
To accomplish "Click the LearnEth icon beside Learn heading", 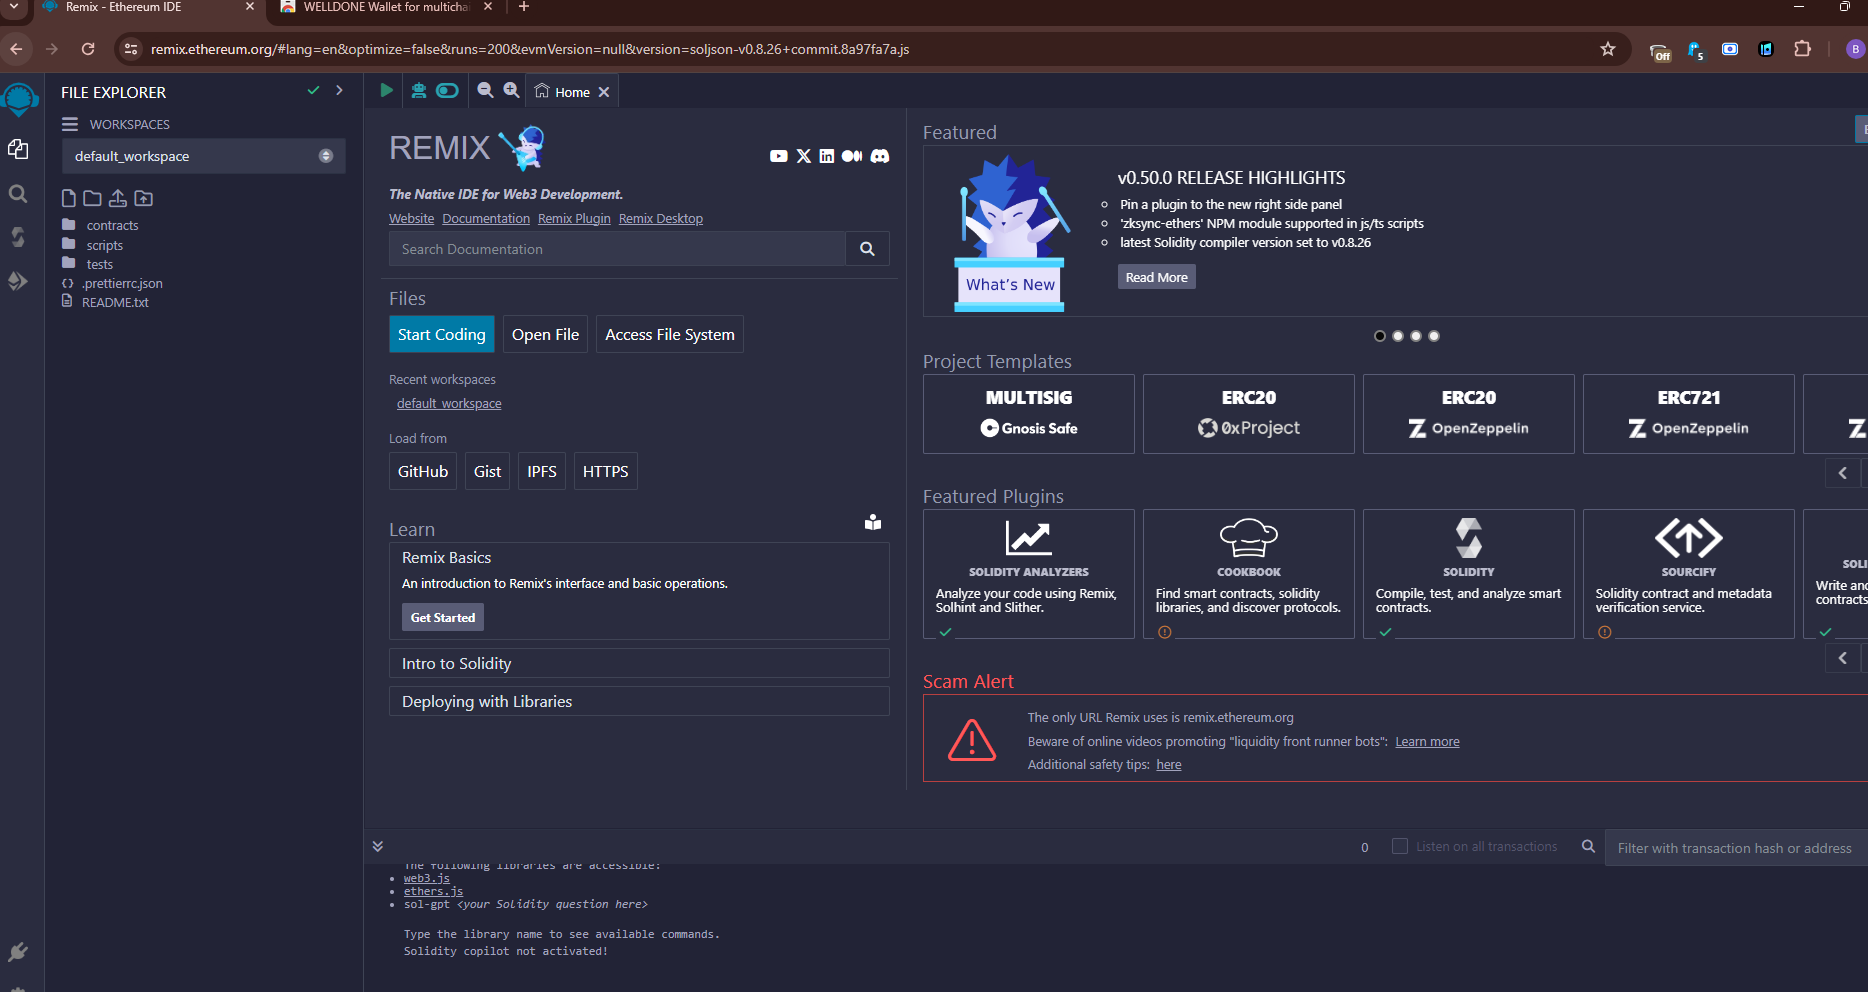I will pyautogui.click(x=873, y=522).
